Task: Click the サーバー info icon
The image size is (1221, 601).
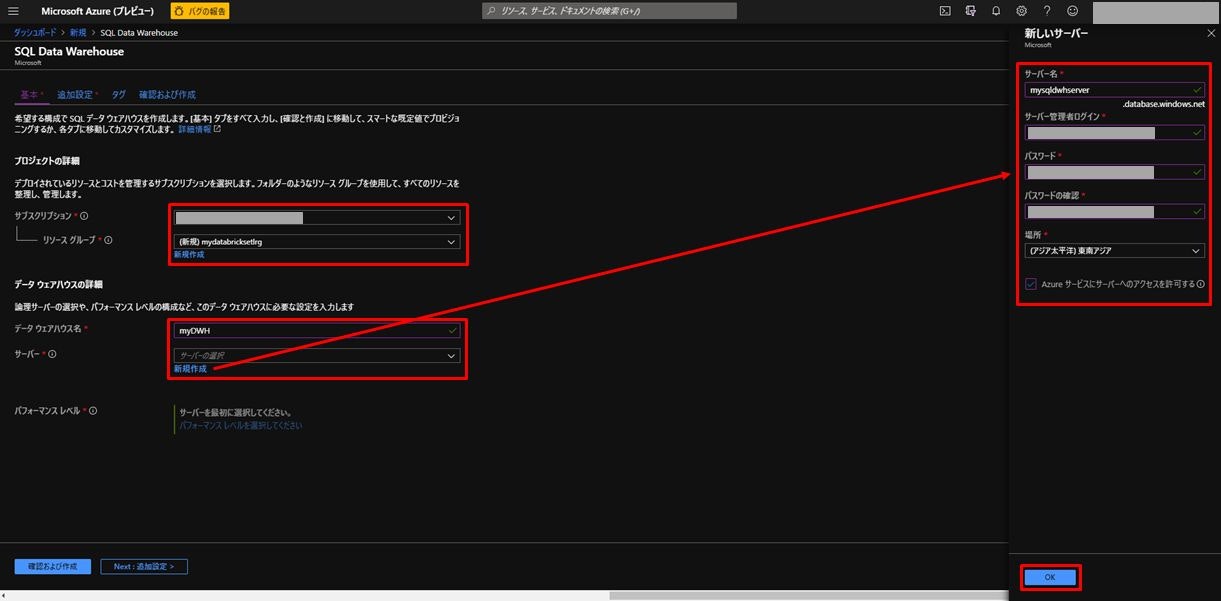Action: click(x=52, y=354)
